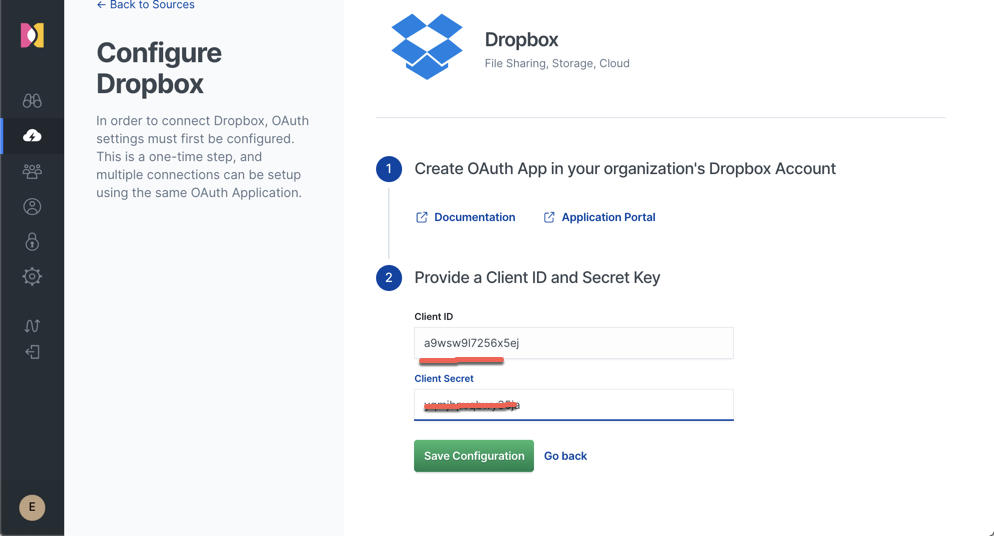Click the Dropbox logo image
The width and height of the screenshot is (994, 536).
(x=427, y=47)
